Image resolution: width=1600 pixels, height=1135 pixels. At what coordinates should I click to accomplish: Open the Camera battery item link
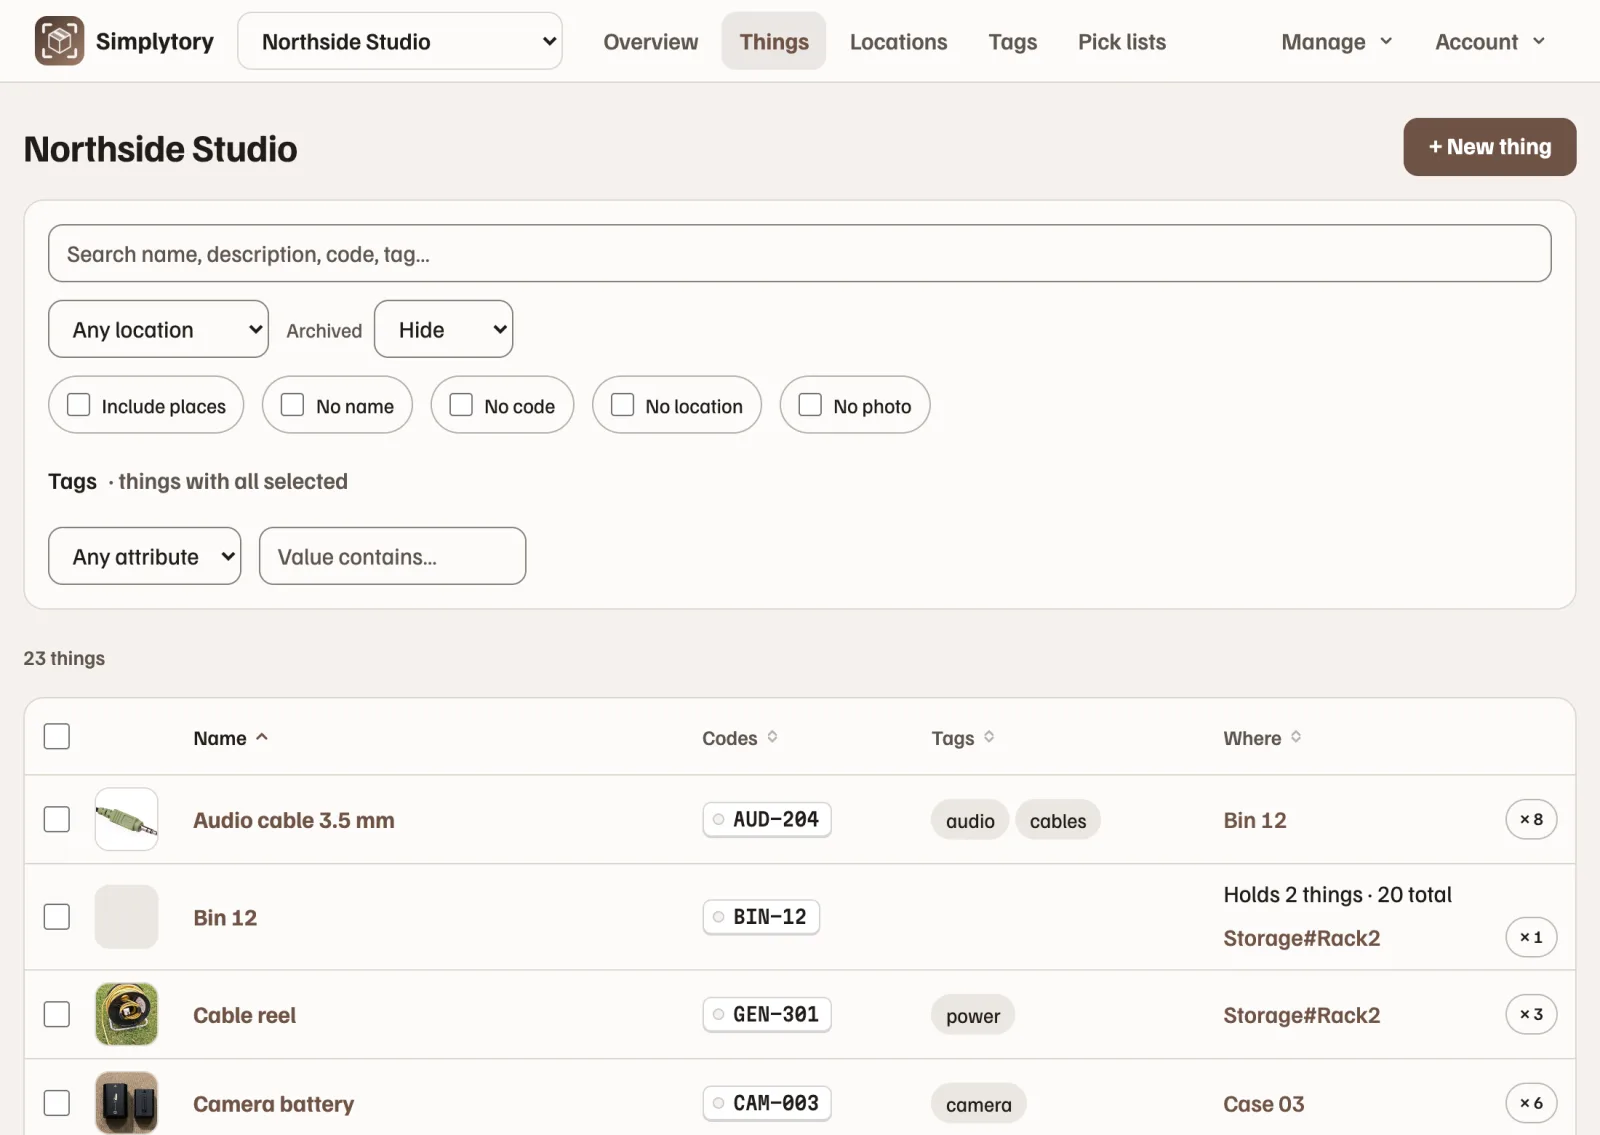pos(273,1104)
